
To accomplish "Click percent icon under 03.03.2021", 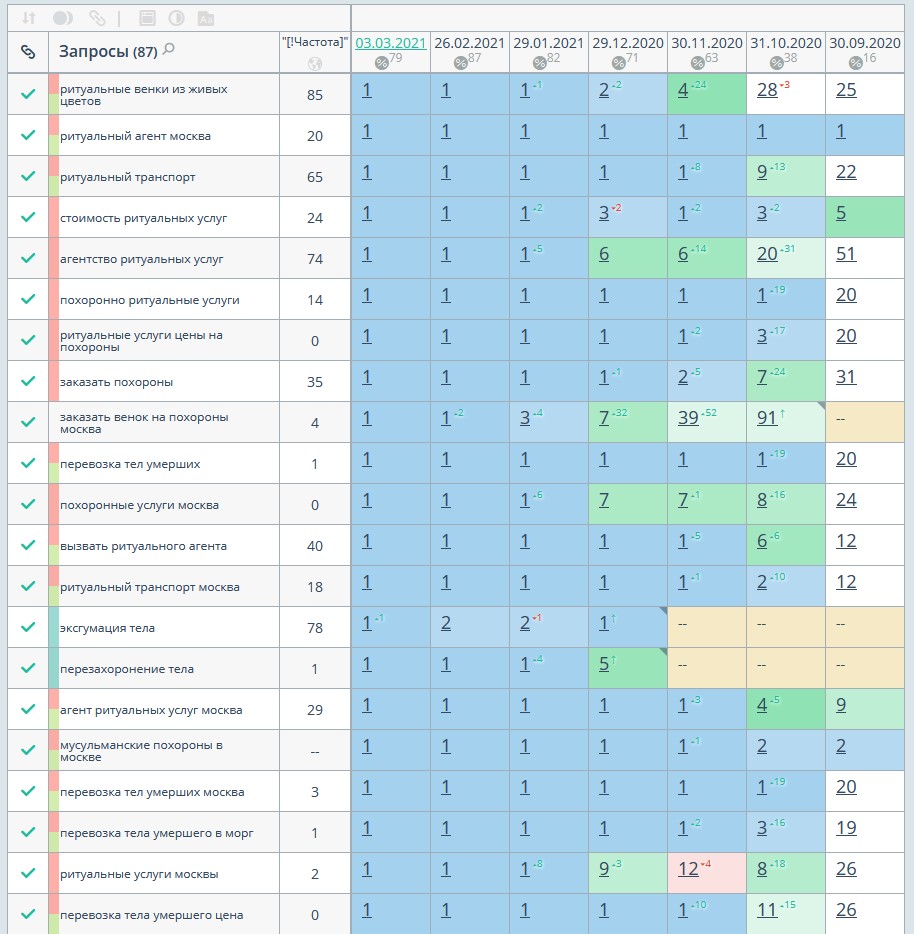I will tap(381, 63).
